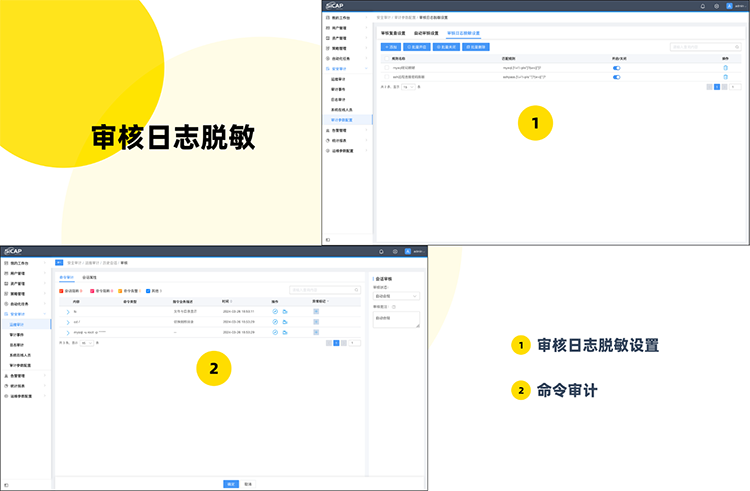
Task: Toggle the second rule's enable switch
Action: [616, 76]
